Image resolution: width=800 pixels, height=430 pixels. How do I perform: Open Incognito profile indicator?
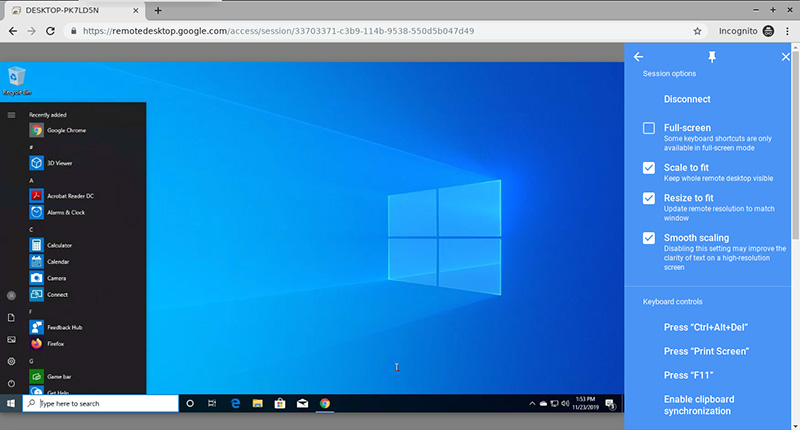(x=746, y=31)
